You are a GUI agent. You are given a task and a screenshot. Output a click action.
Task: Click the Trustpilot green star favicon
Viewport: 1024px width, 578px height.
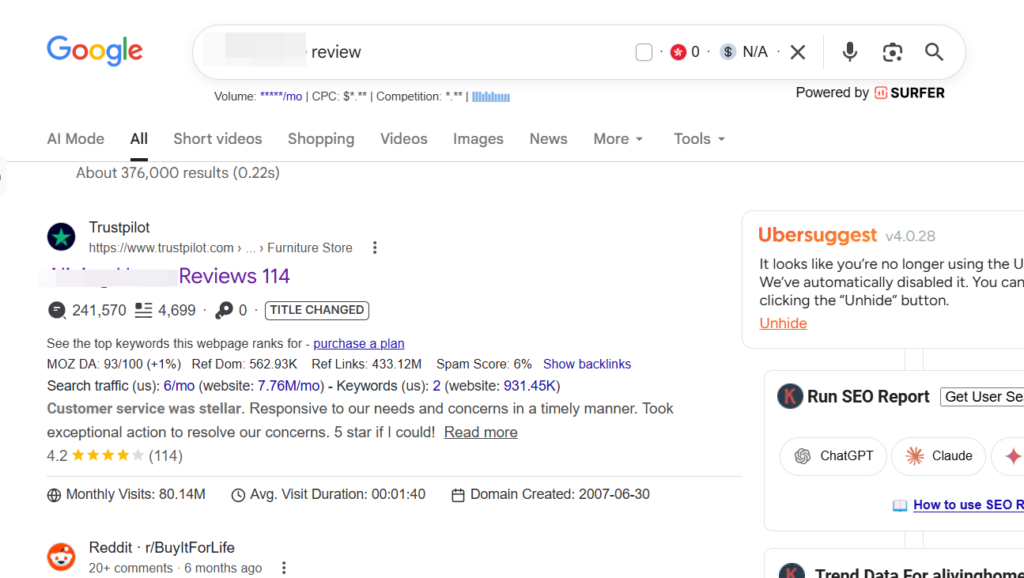point(61,237)
